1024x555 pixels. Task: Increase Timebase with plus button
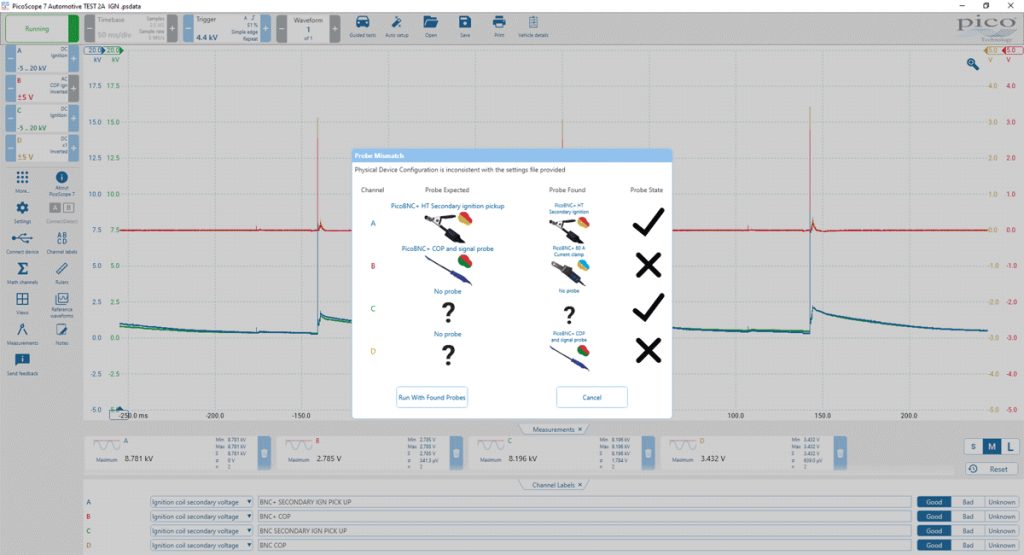[x=172, y=29]
